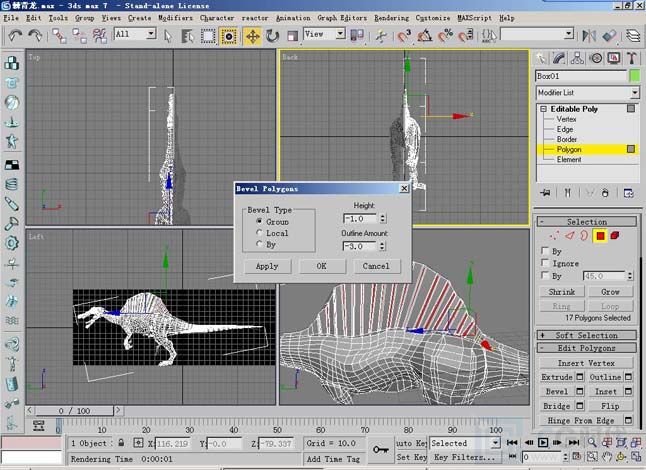This screenshot has width=646, height=470.
Task: Click the green object color swatch
Action: pyautogui.click(x=635, y=76)
